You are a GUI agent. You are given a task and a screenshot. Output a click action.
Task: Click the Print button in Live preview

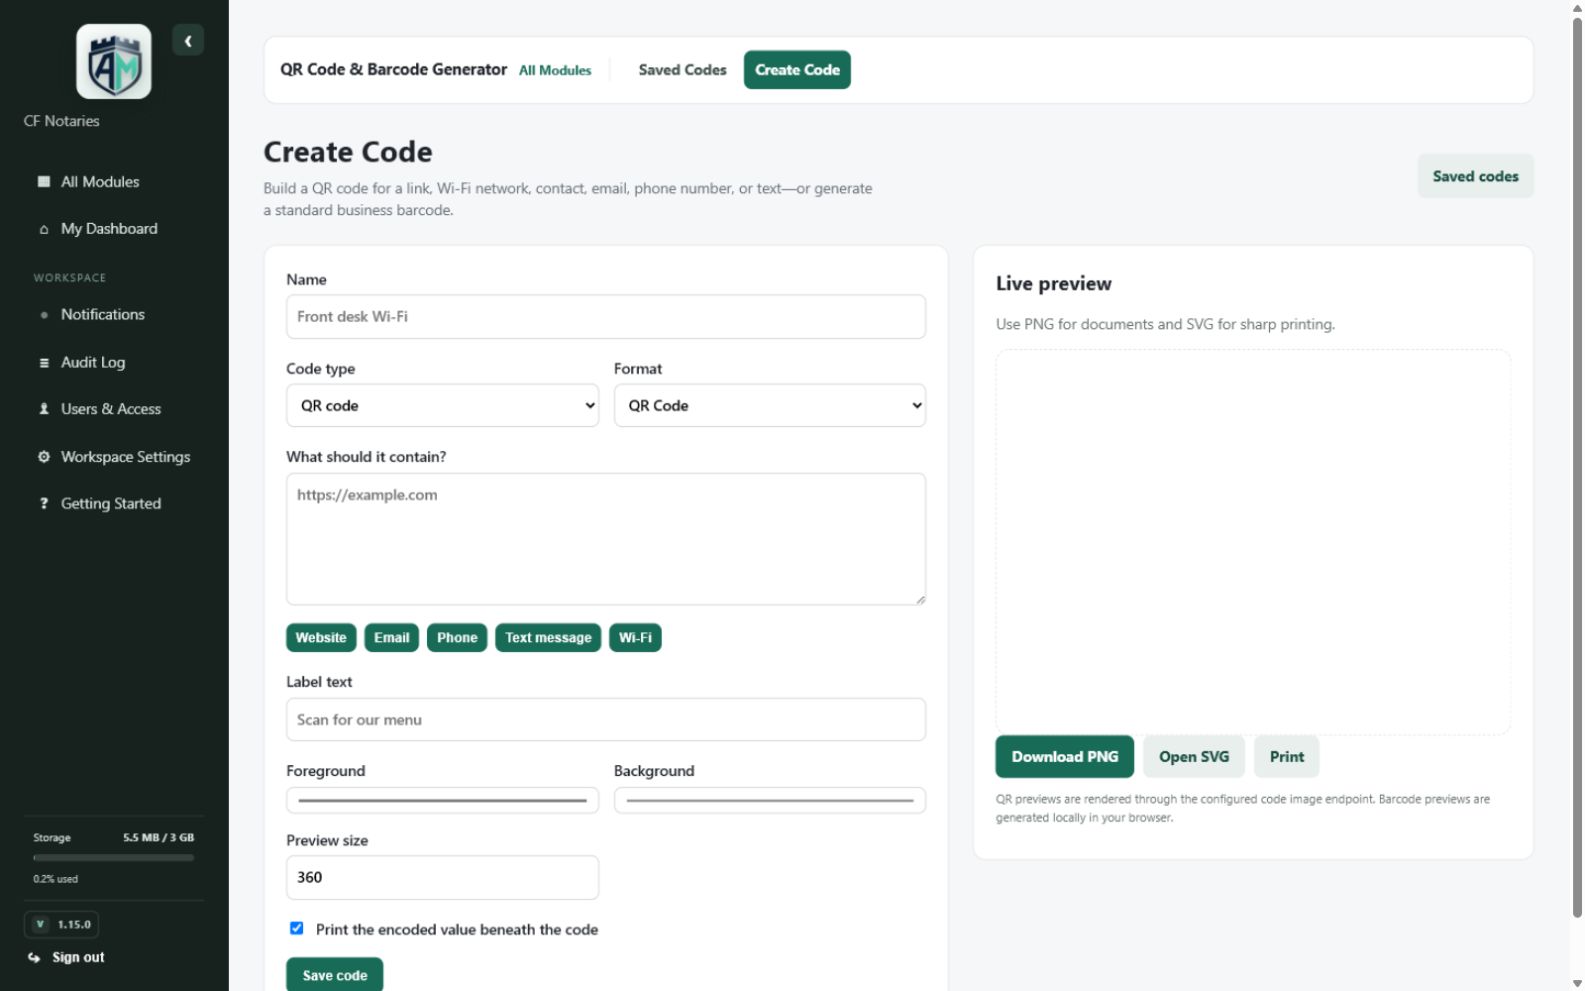[x=1287, y=757]
